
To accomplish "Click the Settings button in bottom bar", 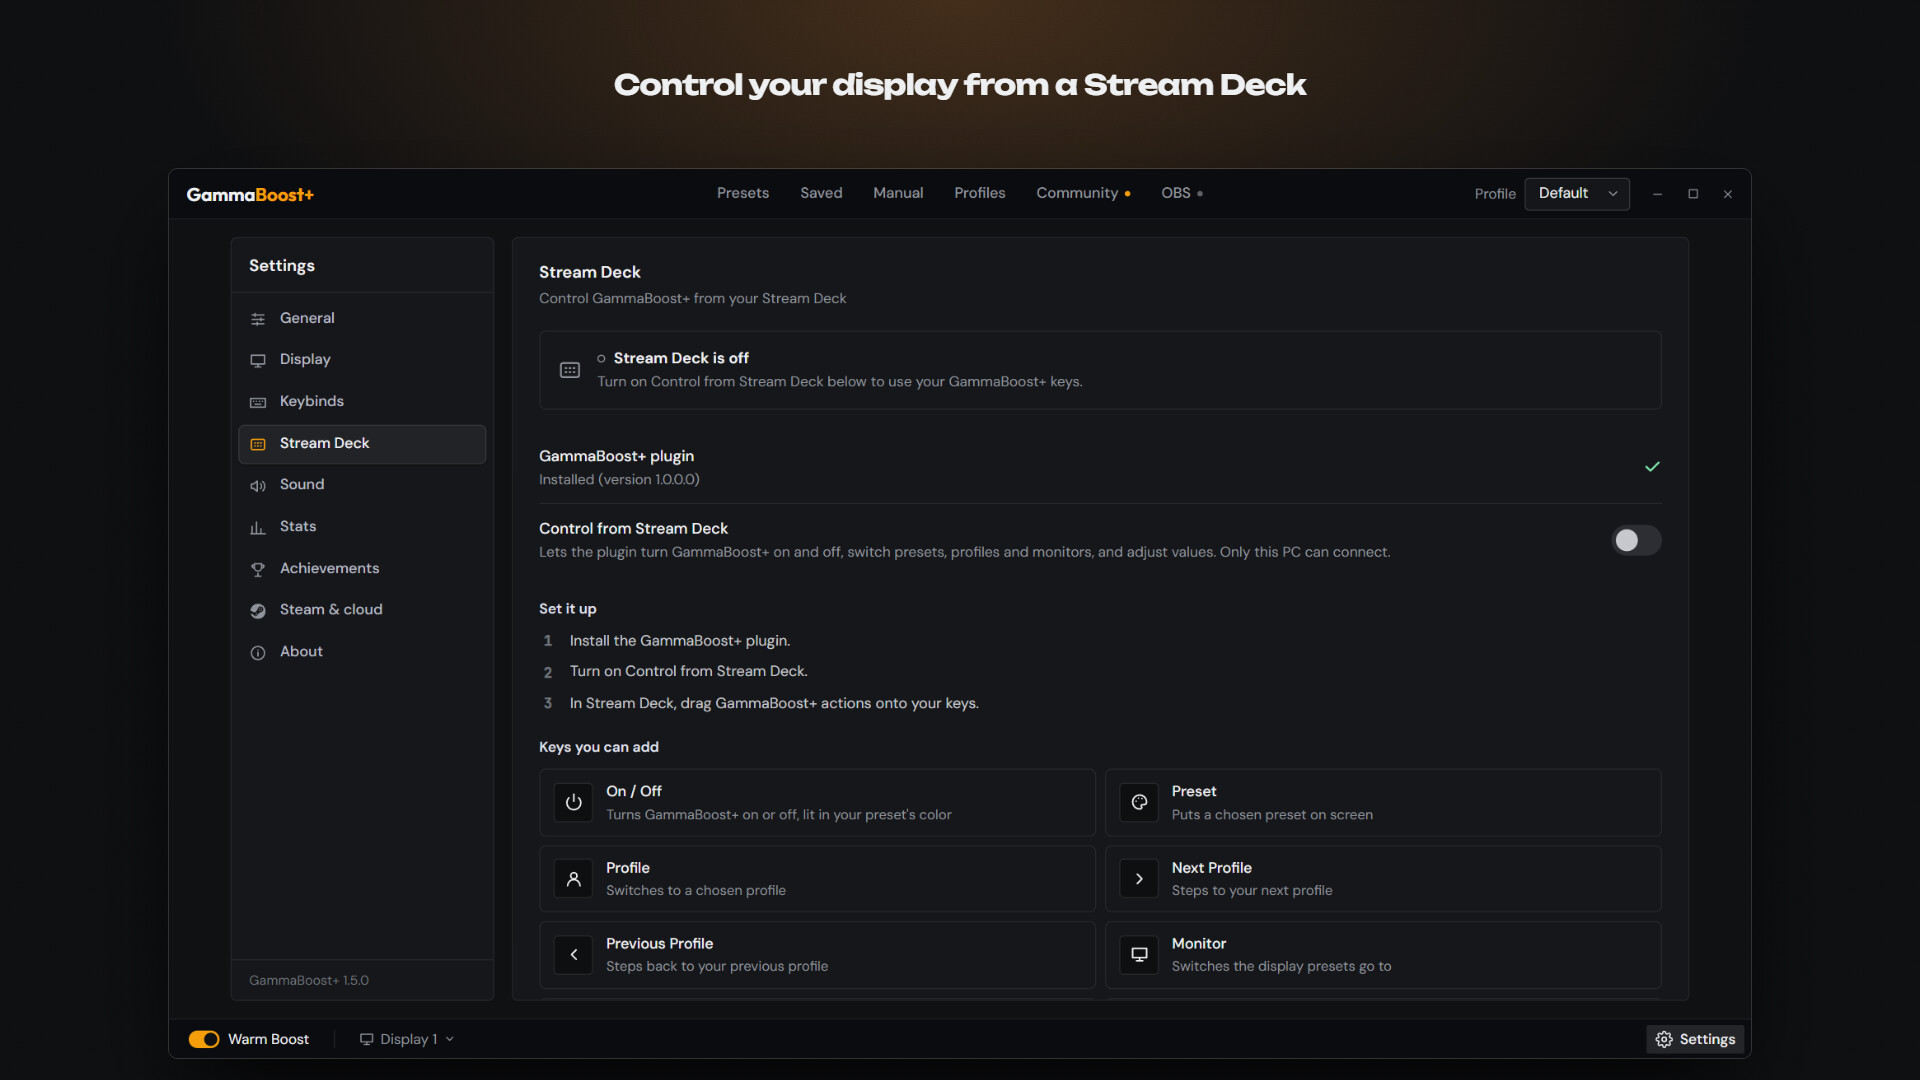I will click(x=1696, y=1039).
